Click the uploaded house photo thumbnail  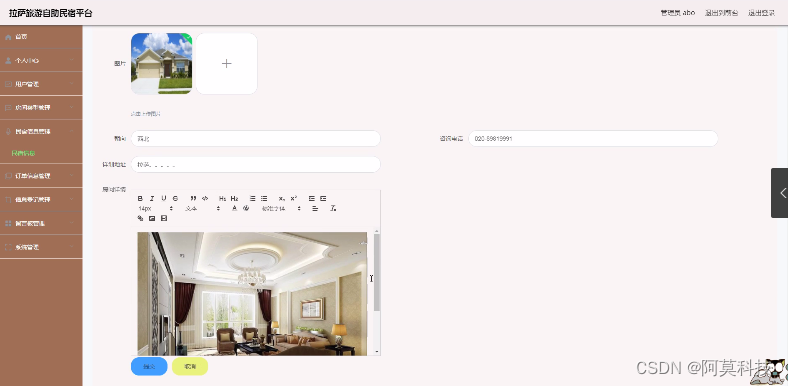coord(161,64)
